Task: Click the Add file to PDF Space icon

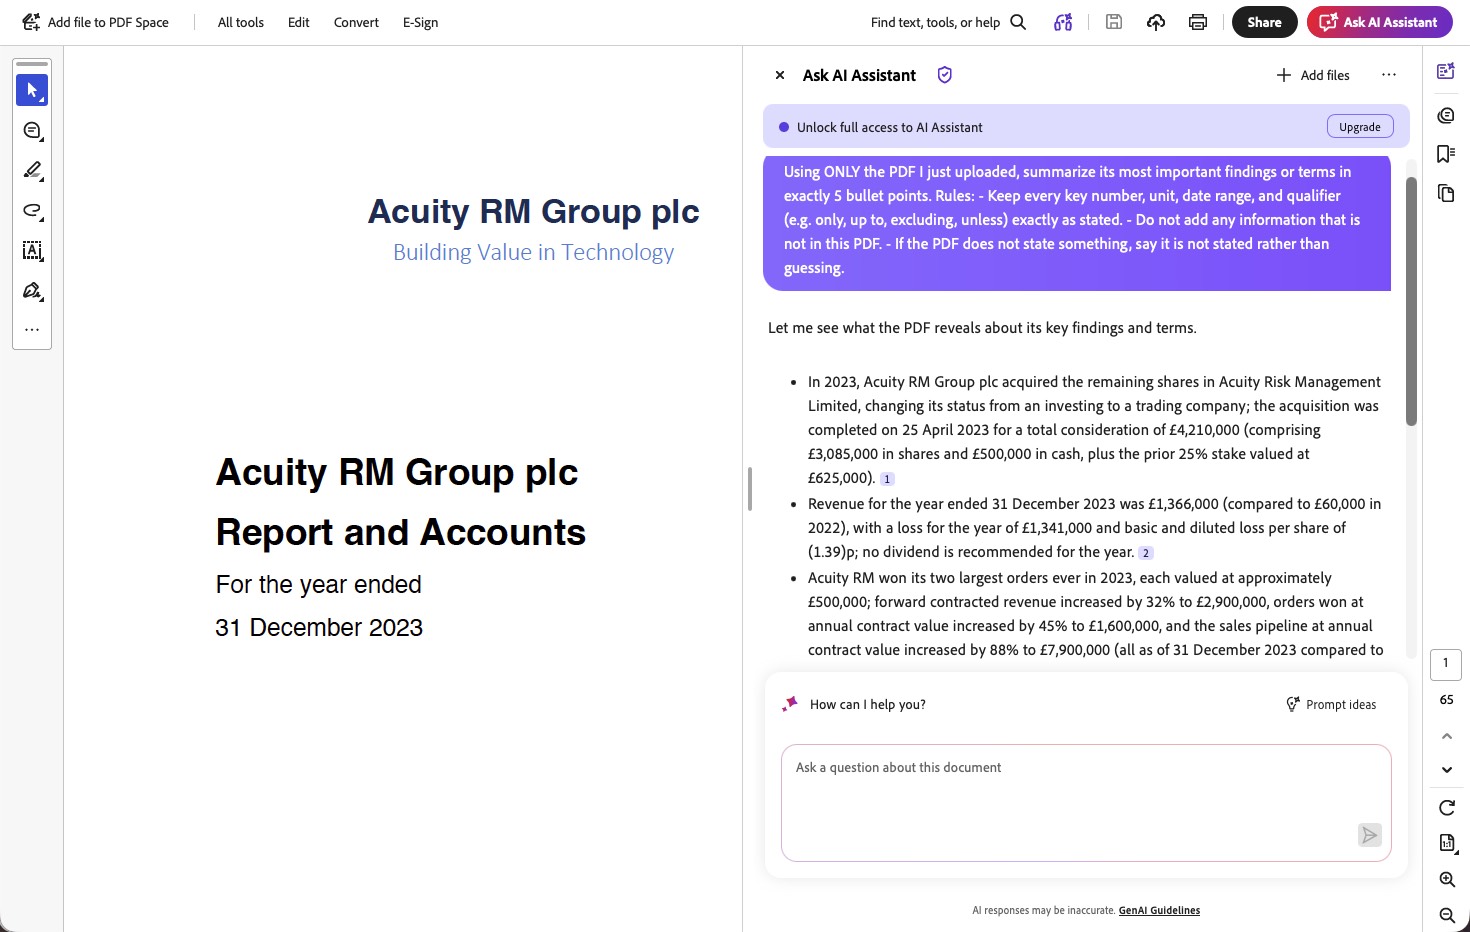Action: (31, 22)
